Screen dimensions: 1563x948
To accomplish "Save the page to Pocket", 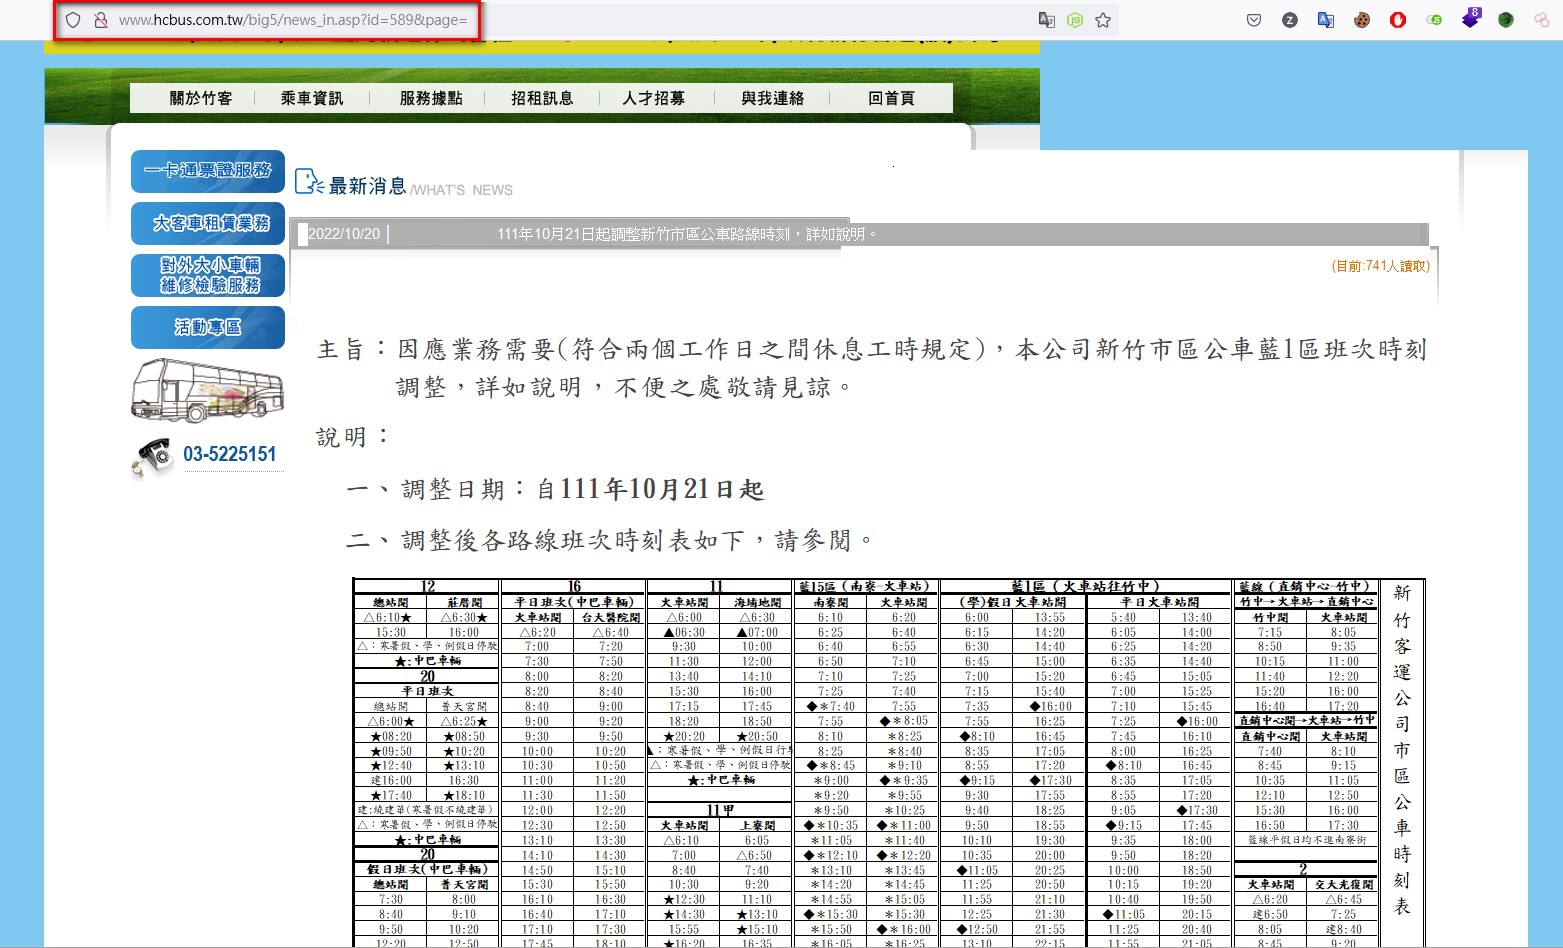I will click(1254, 20).
